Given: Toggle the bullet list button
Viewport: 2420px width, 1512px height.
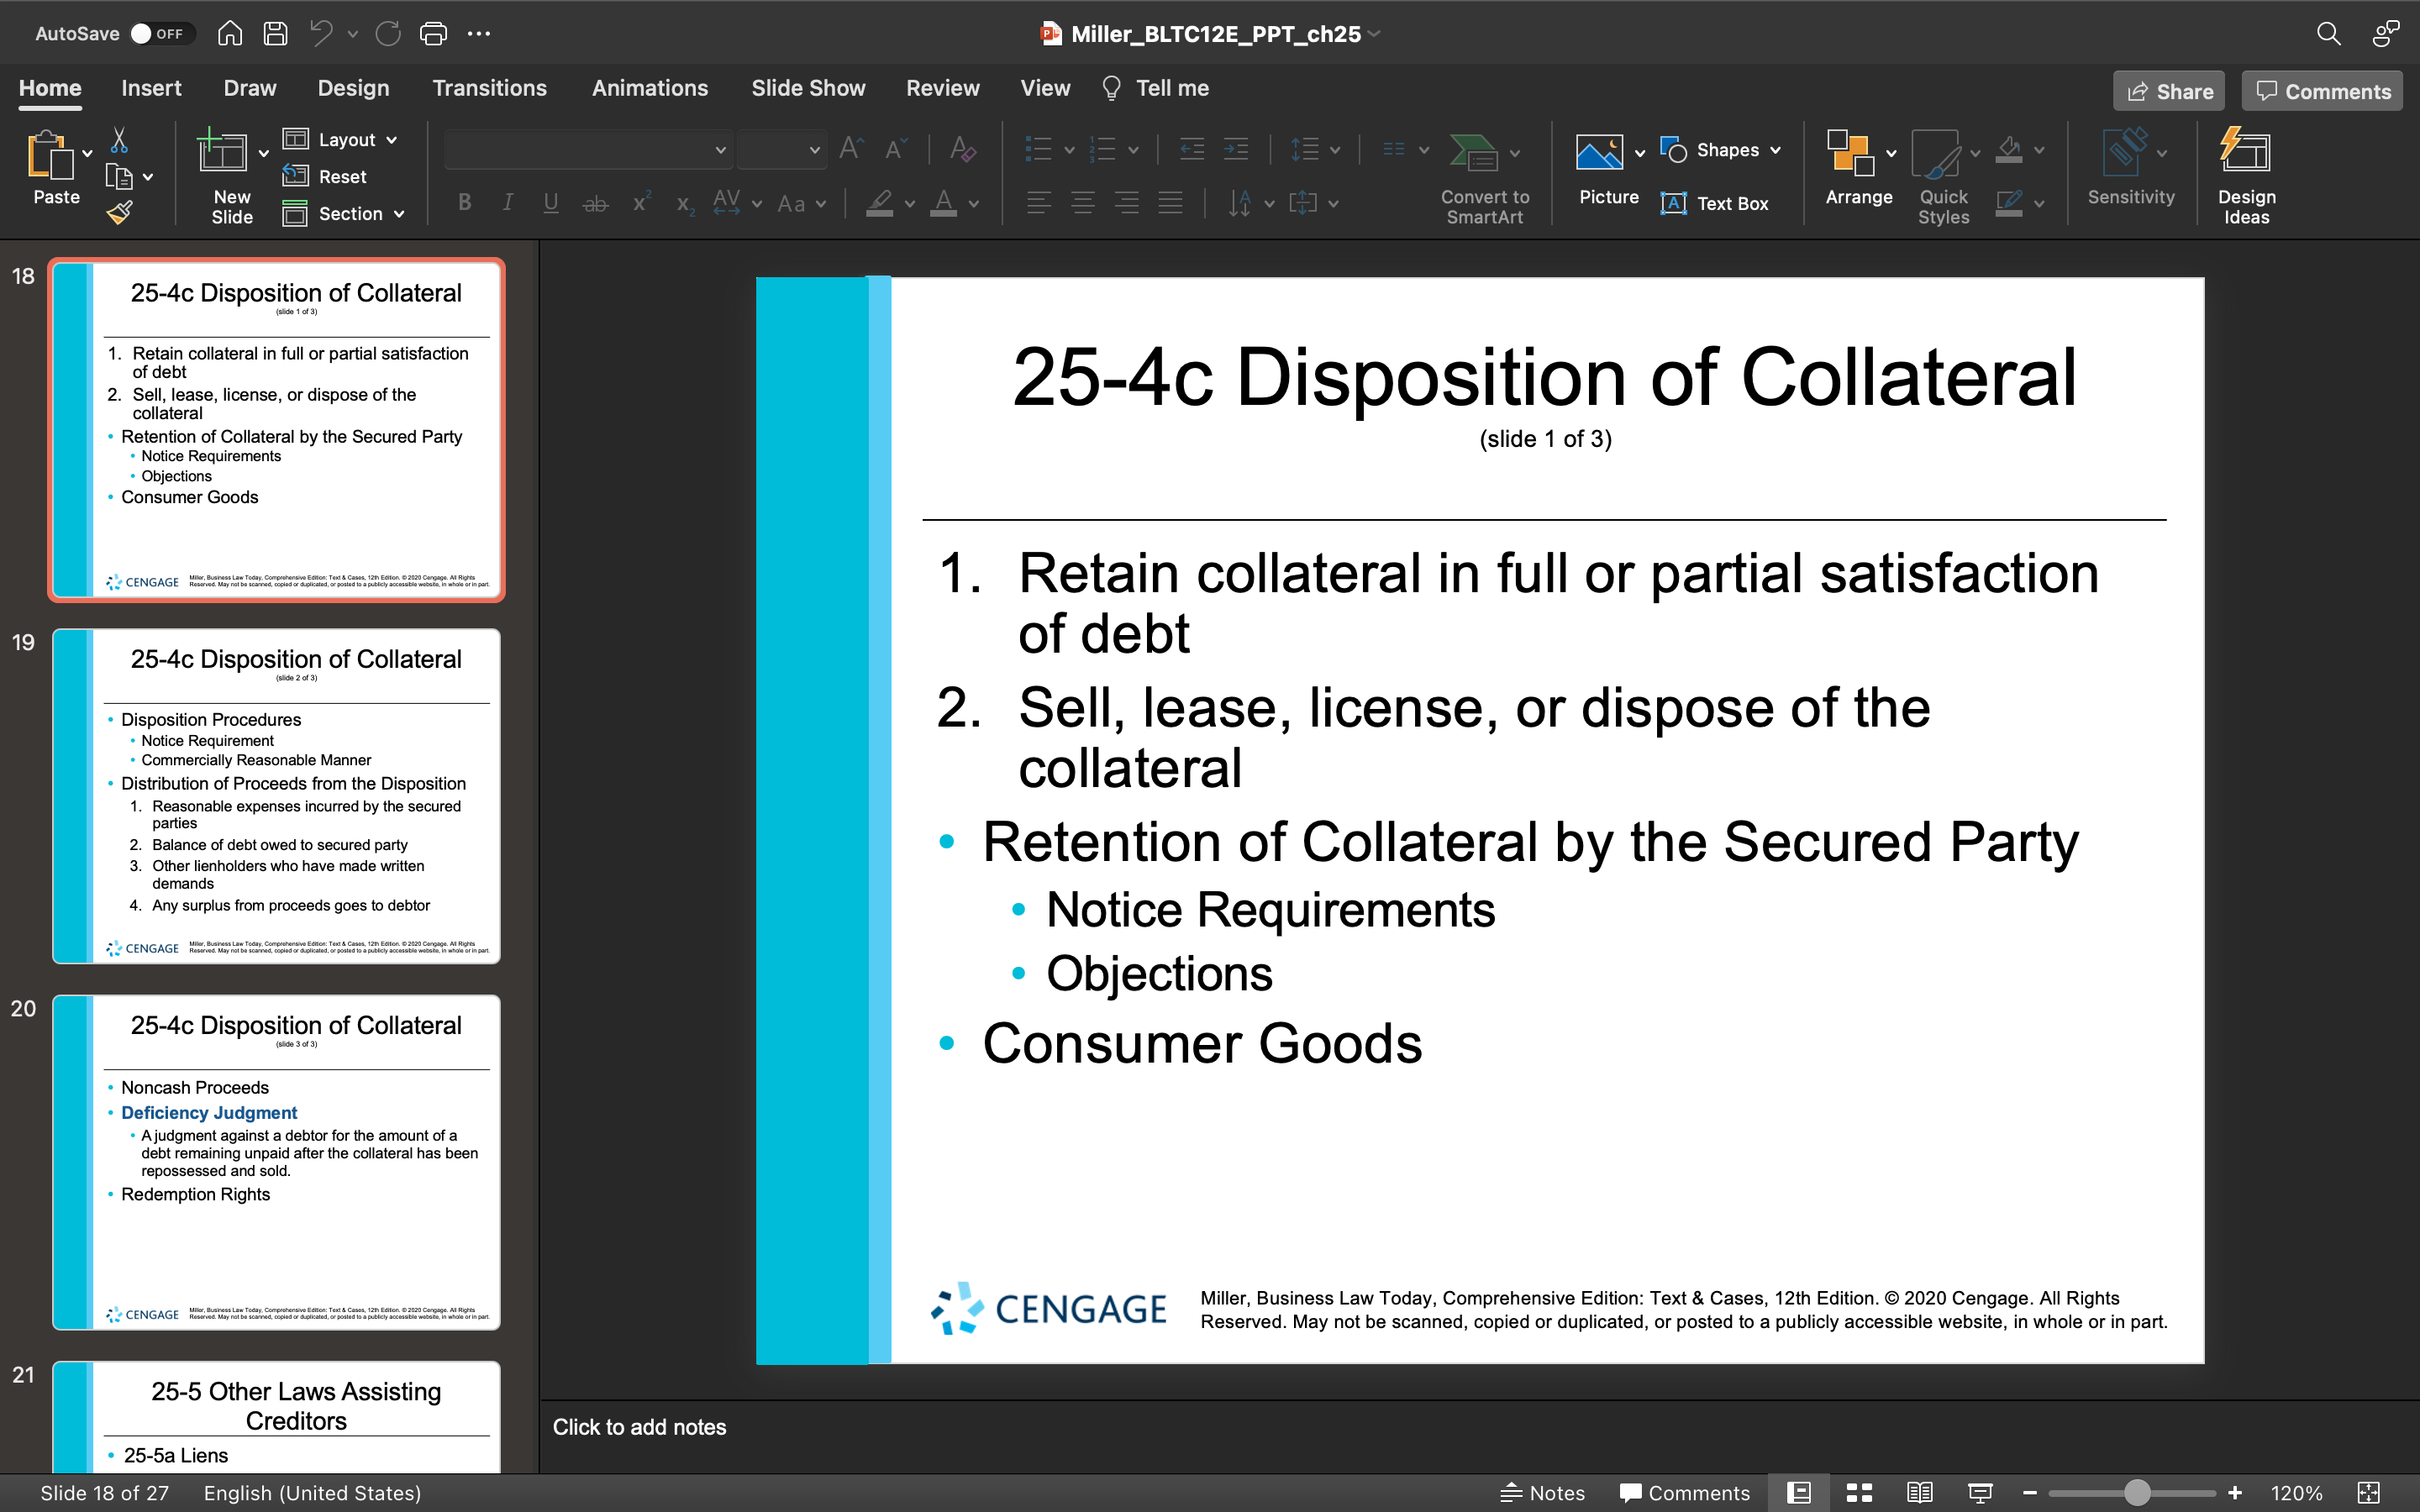Looking at the screenshot, I should click(x=1039, y=150).
